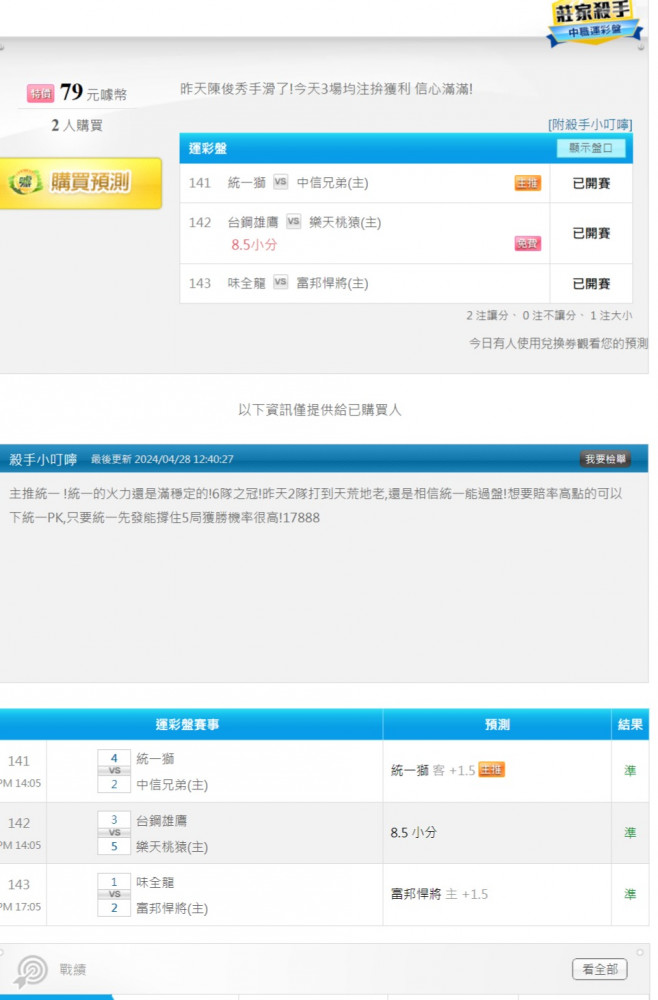The image size is (658, 1000).
Task: Click the 莊家殺手 badge icon
Action: tap(594, 22)
